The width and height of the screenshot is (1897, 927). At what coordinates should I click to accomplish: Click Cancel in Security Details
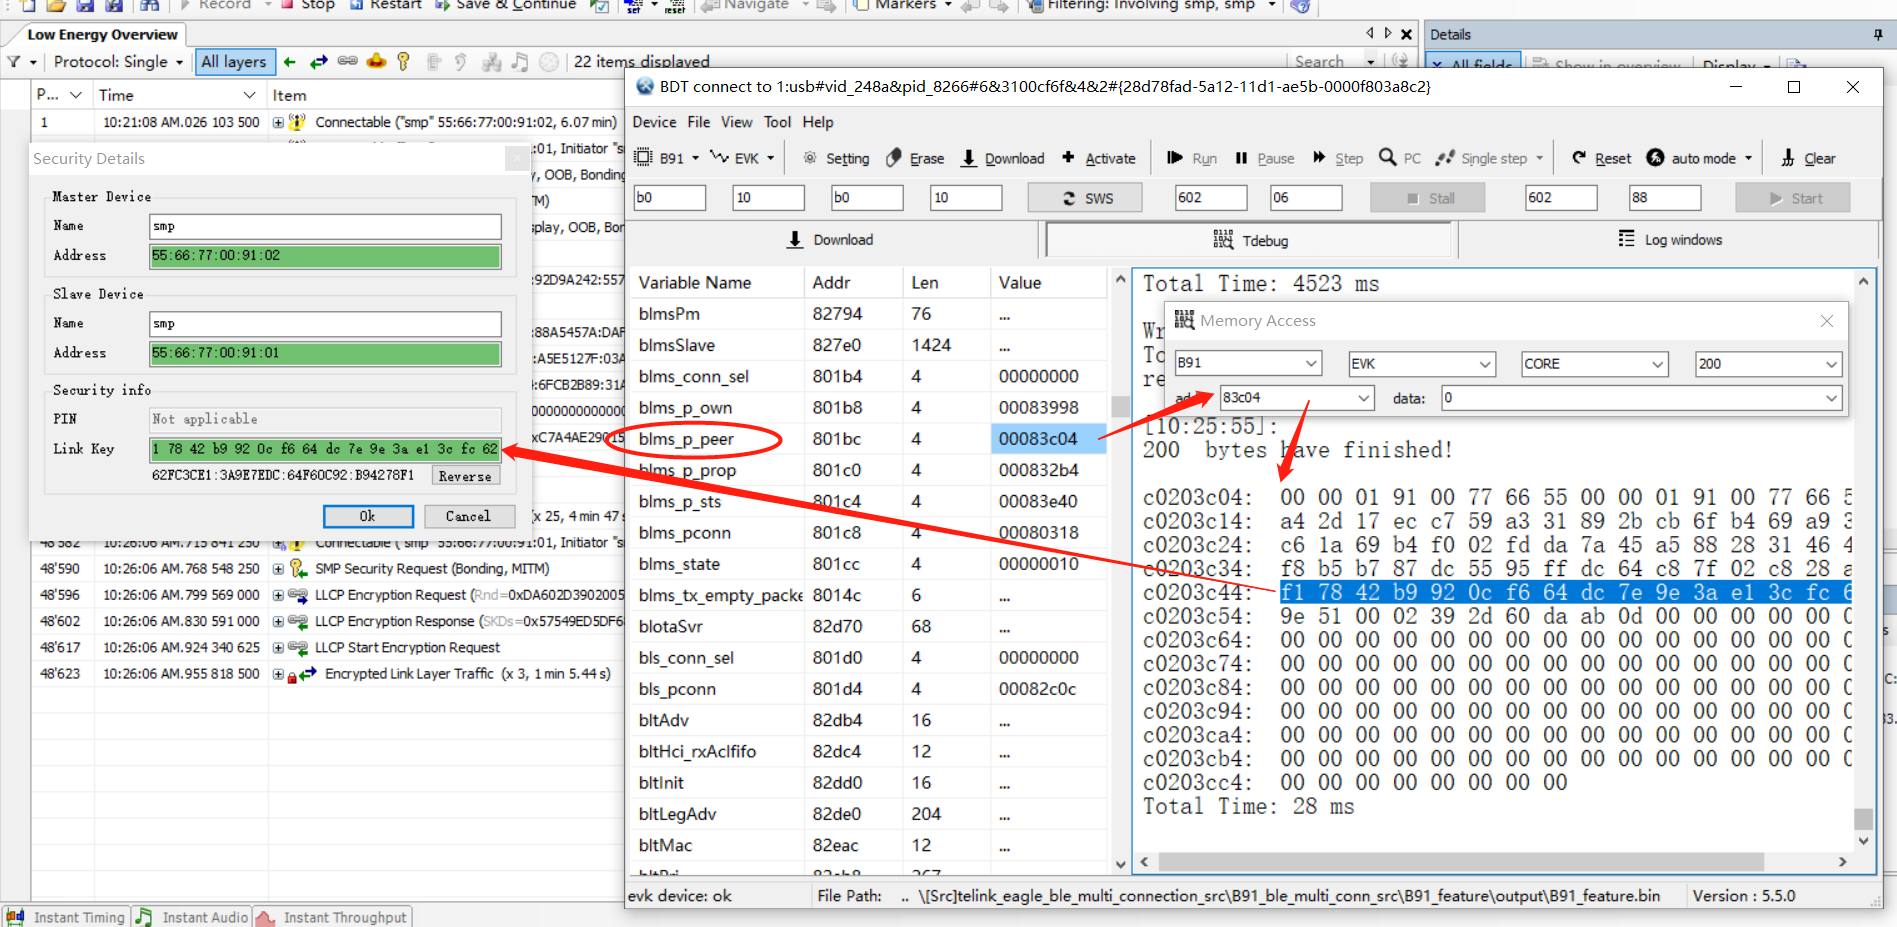point(468,517)
